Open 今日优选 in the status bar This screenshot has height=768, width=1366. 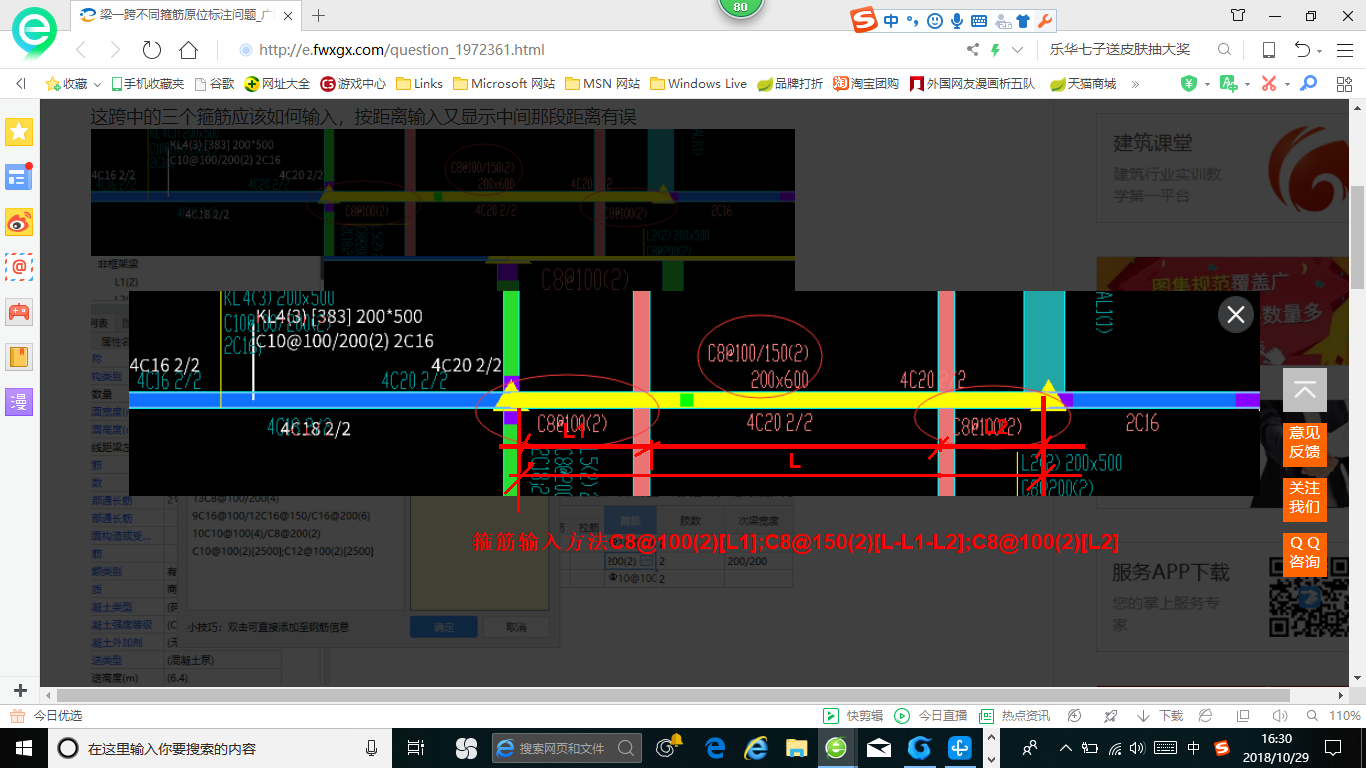(x=46, y=716)
